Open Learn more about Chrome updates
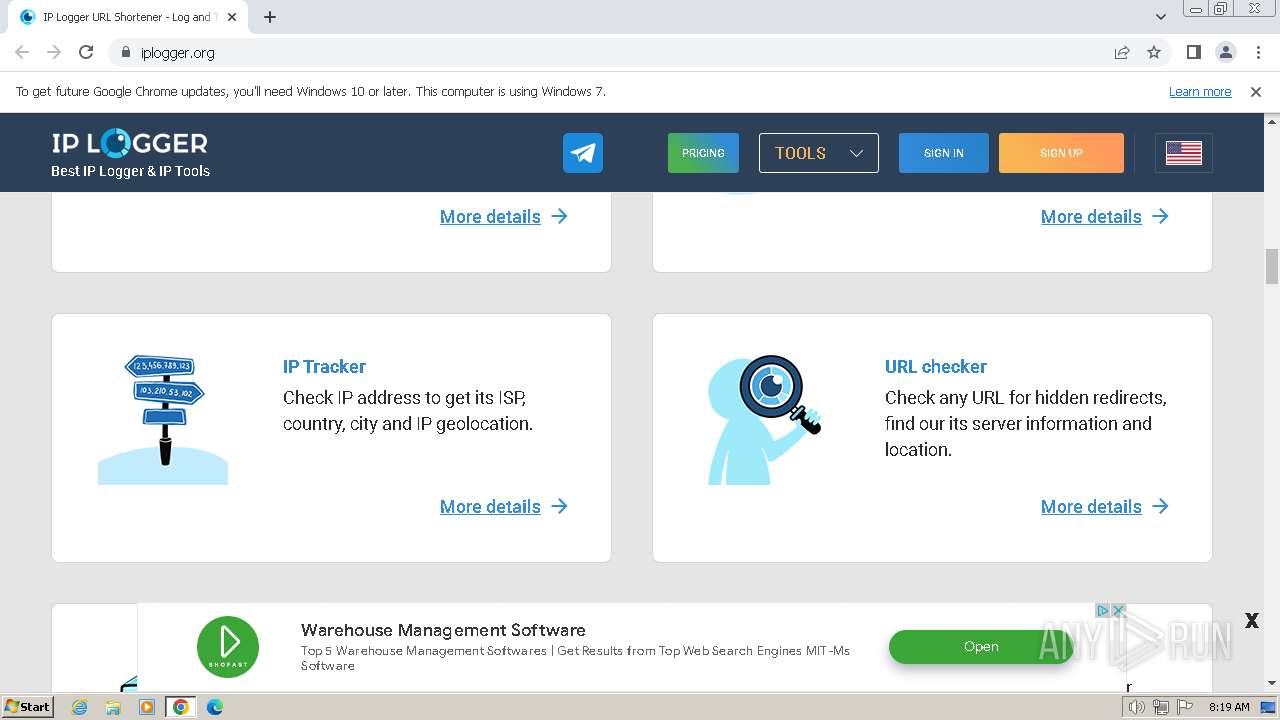Viewport: 1280px width, 720px height. pos(1200,91)
